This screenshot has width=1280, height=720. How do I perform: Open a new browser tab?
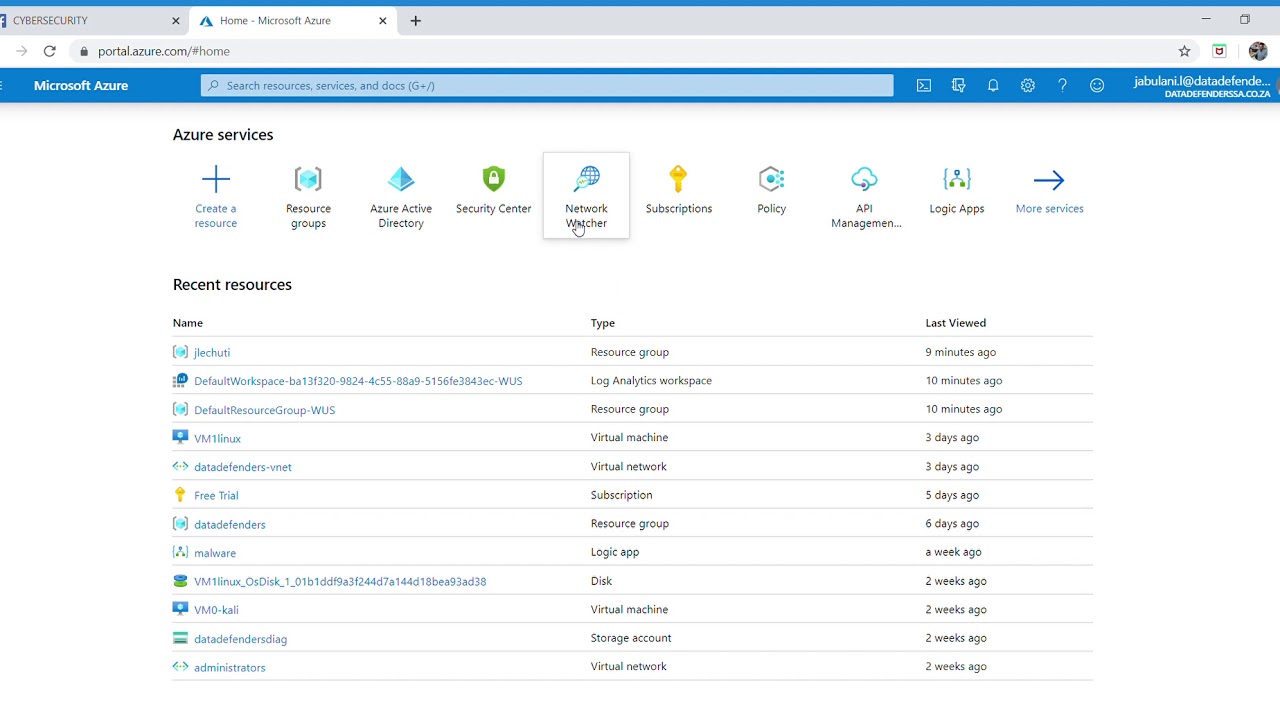416,21
